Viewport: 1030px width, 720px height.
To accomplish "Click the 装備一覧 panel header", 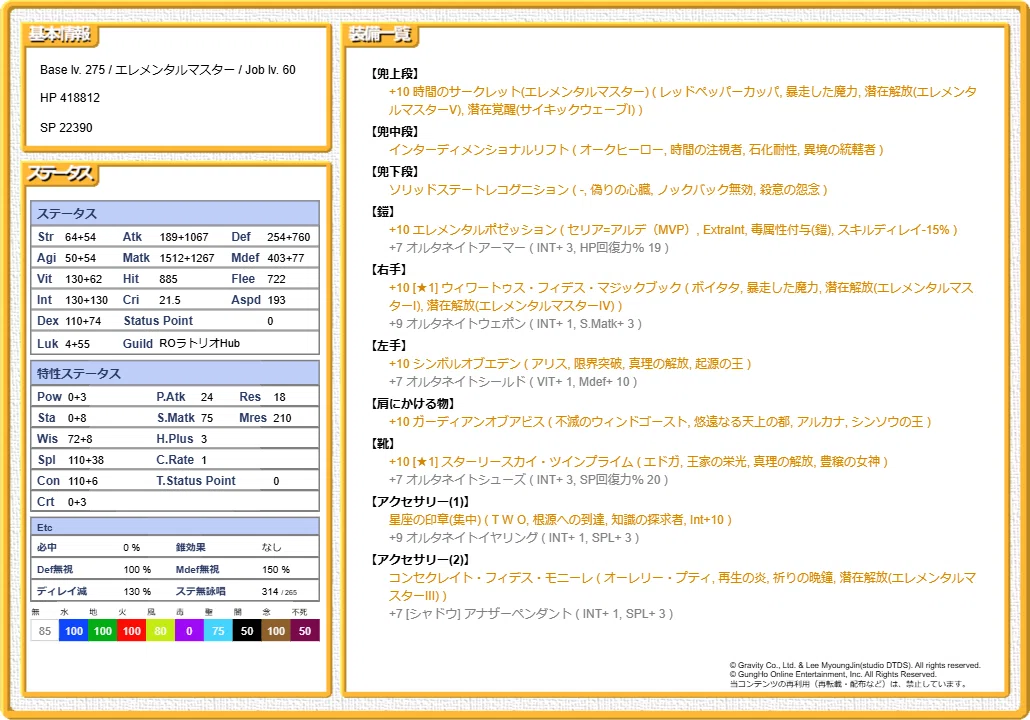I will (x=380, y=34).
